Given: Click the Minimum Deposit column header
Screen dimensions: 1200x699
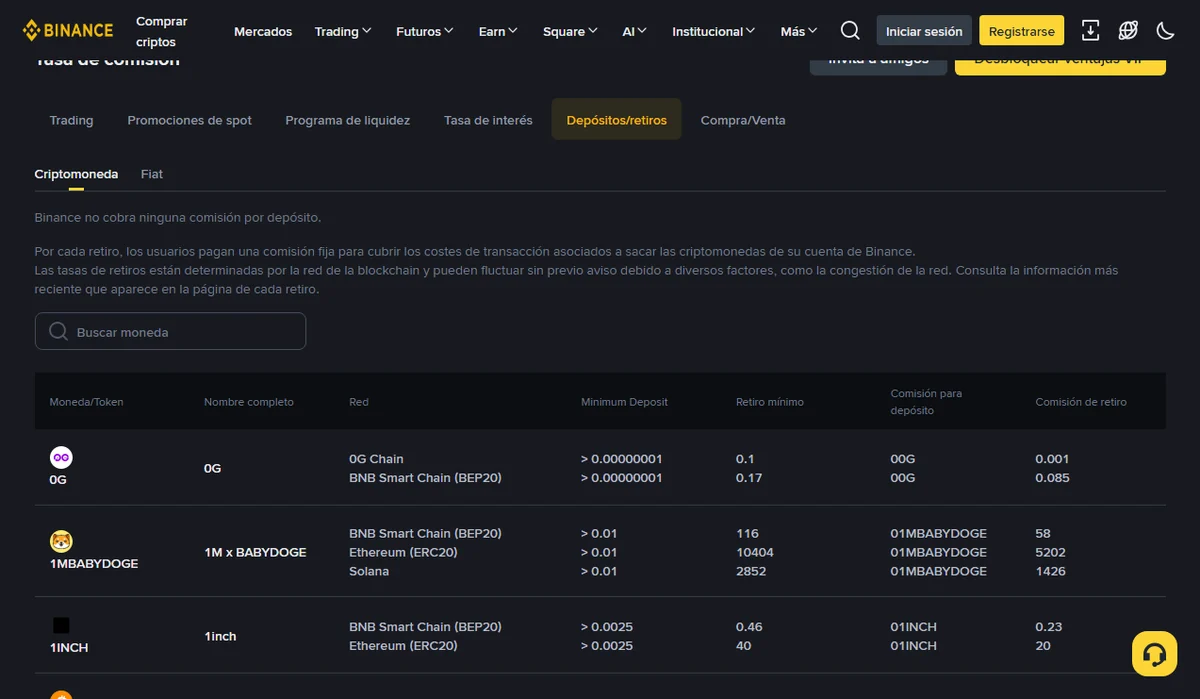Looking at the screenshot, I should (x=624, y=402).
